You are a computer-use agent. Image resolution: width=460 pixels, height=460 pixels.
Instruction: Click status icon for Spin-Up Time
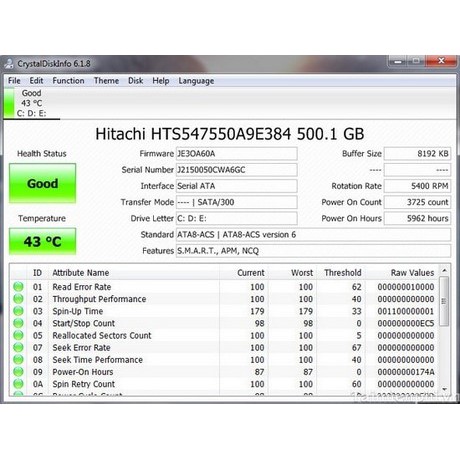pos(18,311)
